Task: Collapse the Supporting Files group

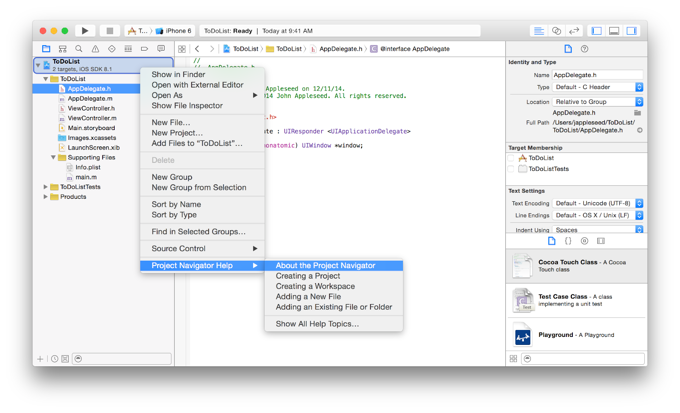Action: tap(53, 157)
